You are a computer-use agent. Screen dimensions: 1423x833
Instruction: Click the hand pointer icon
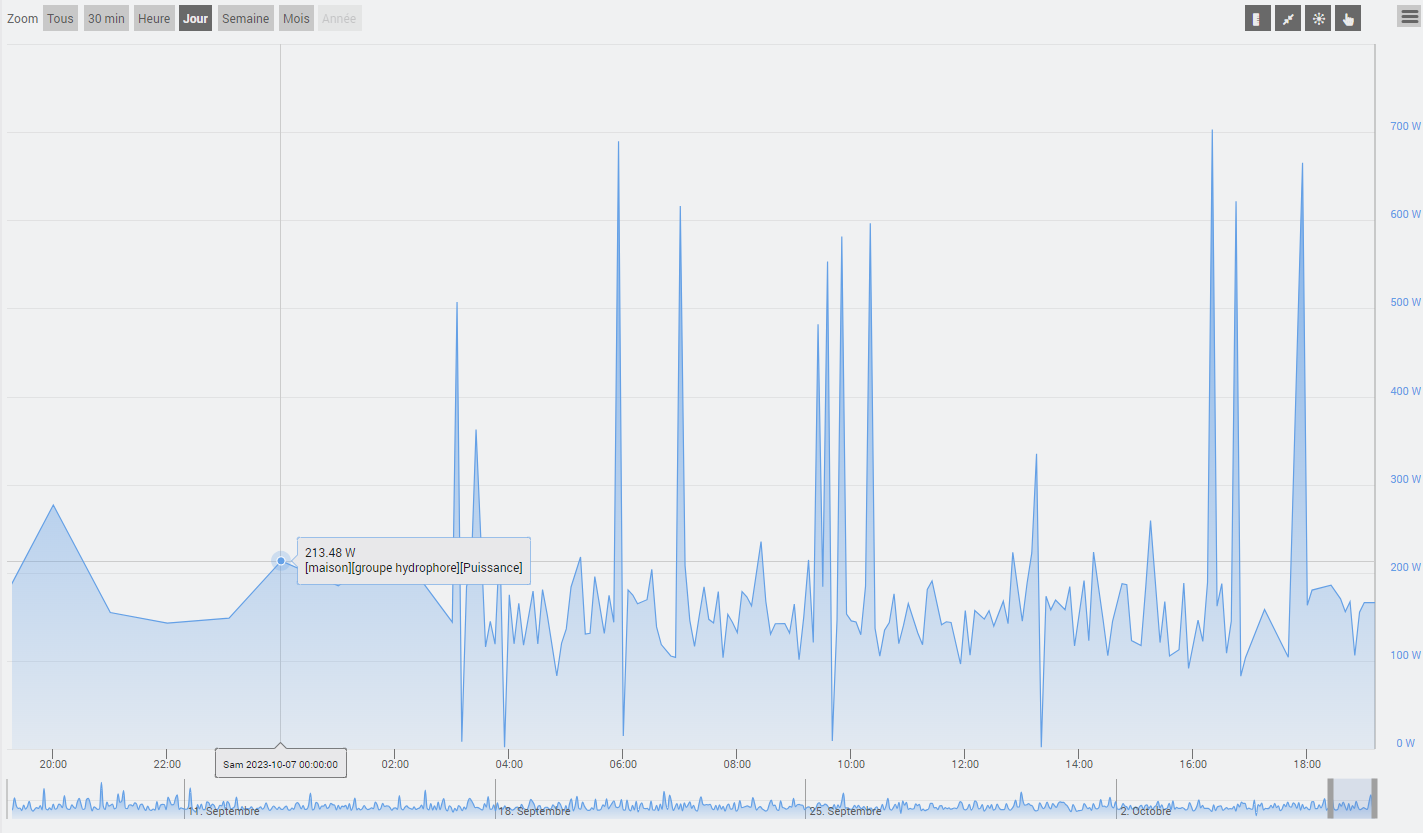point(1348,18)
